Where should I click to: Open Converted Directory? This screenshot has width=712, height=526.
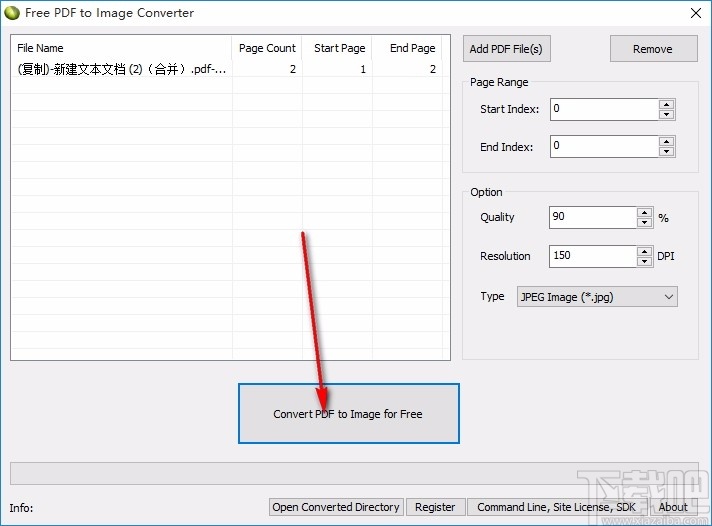click(x=336, y=507)
